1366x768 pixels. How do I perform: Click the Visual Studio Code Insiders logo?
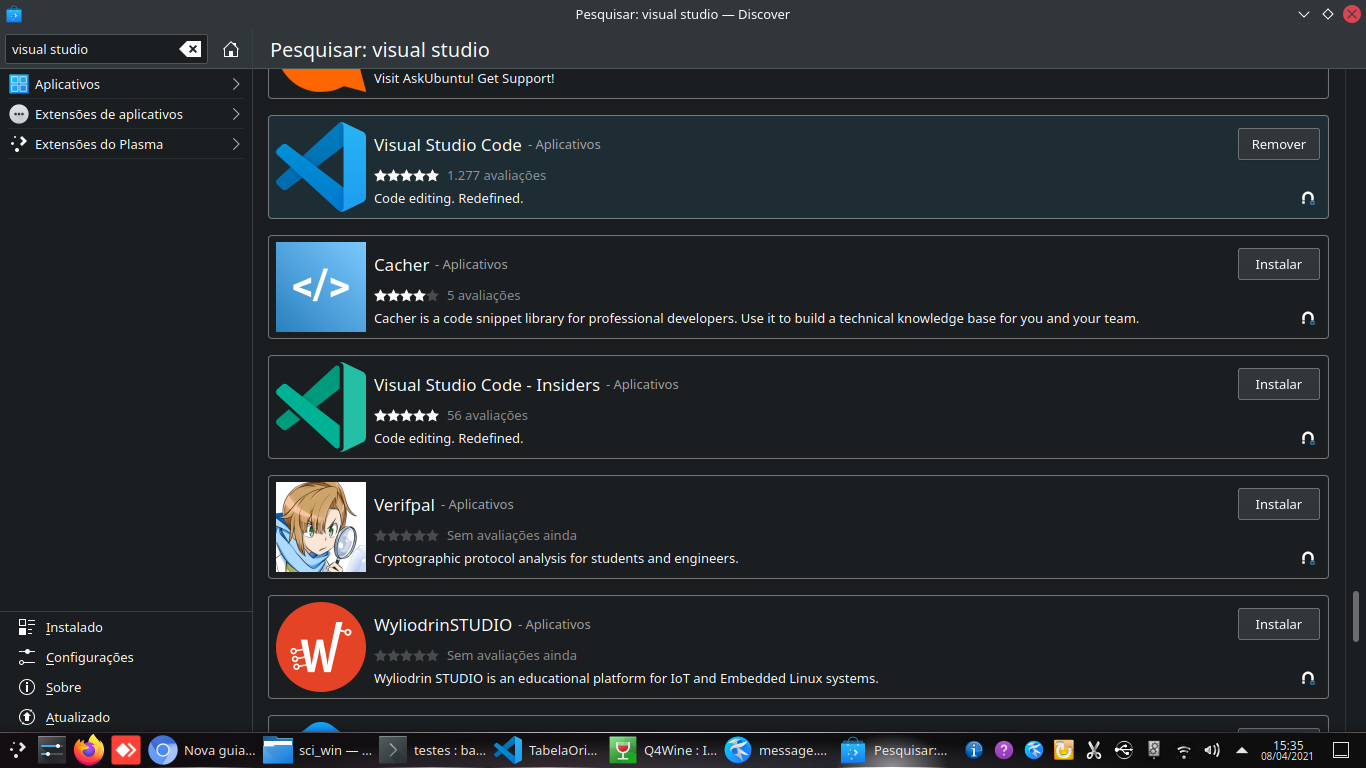(321, 407)
